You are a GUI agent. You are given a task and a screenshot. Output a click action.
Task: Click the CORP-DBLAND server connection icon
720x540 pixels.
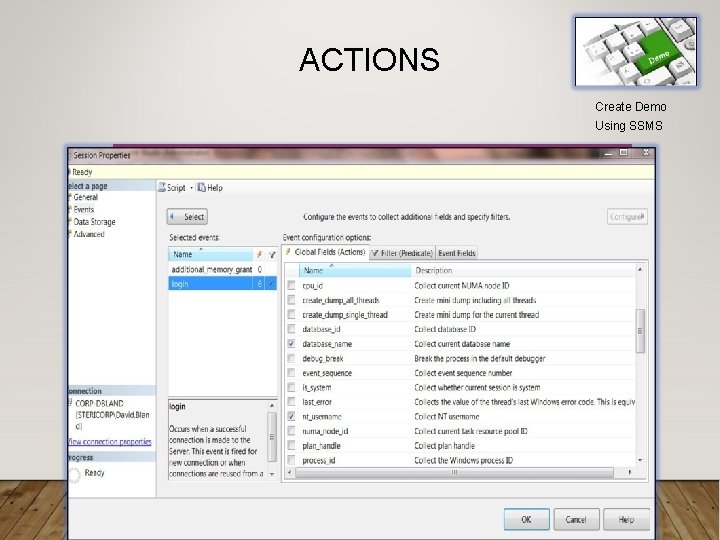coord(70,403)
